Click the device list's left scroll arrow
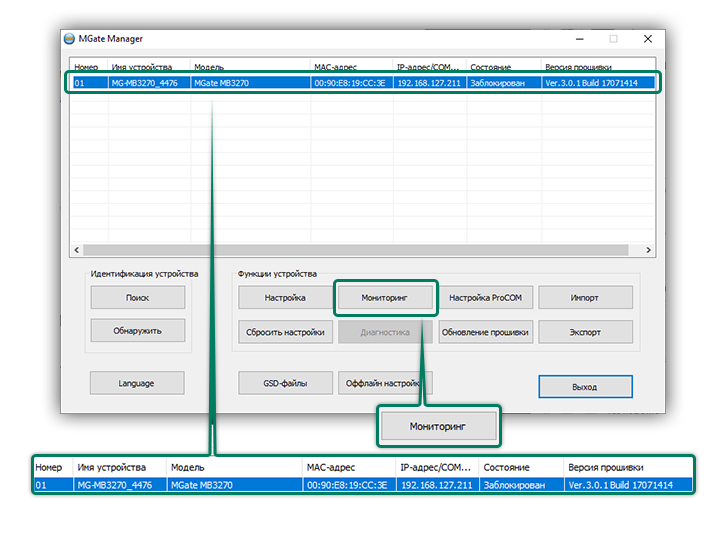The width and height of the screenshot is (720, 543). [75, 250]
